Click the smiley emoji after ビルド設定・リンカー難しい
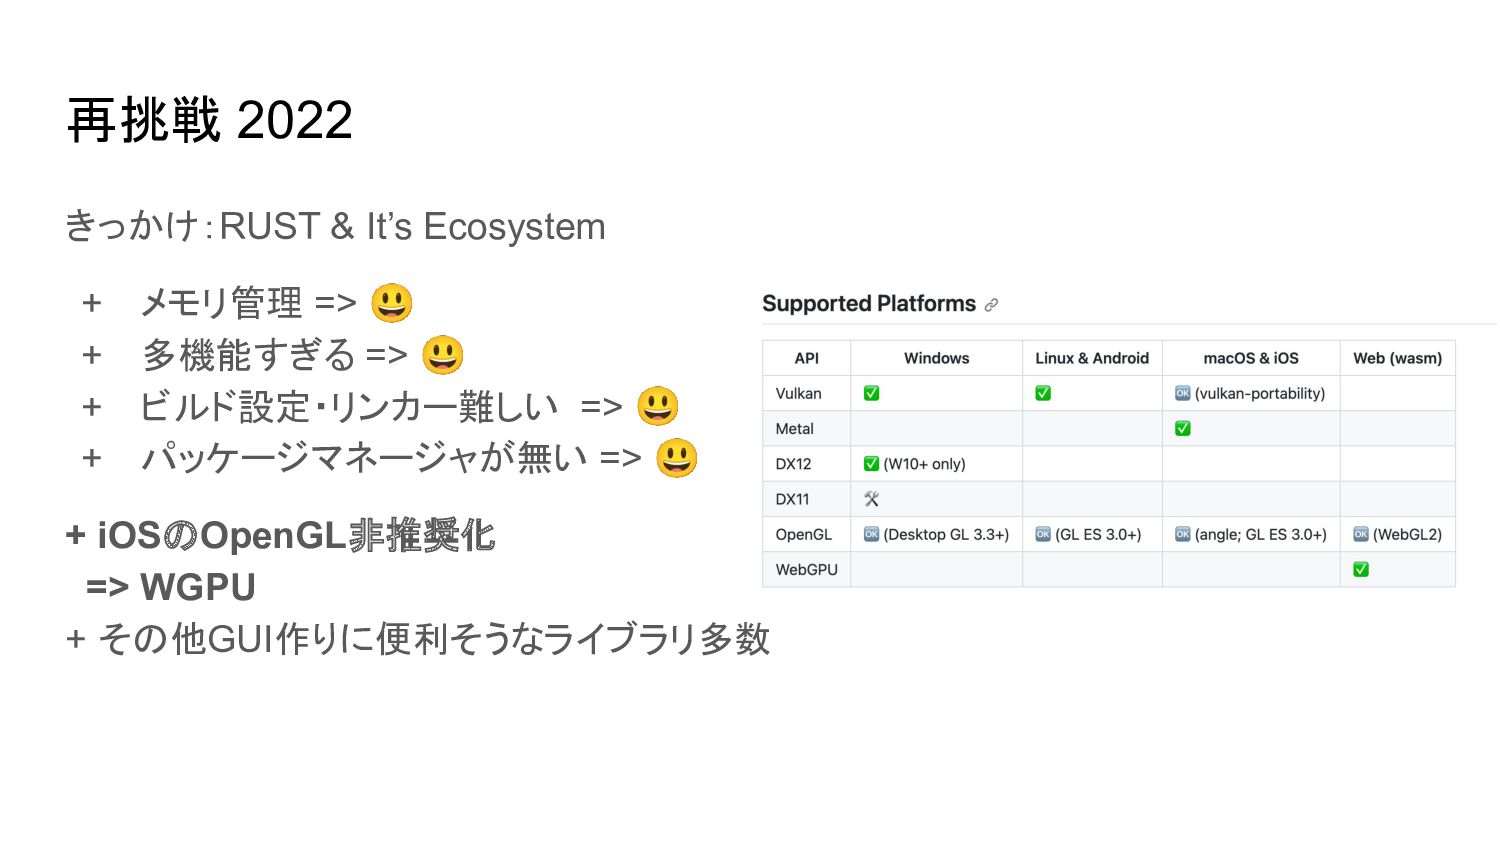 tap(658, 406)
